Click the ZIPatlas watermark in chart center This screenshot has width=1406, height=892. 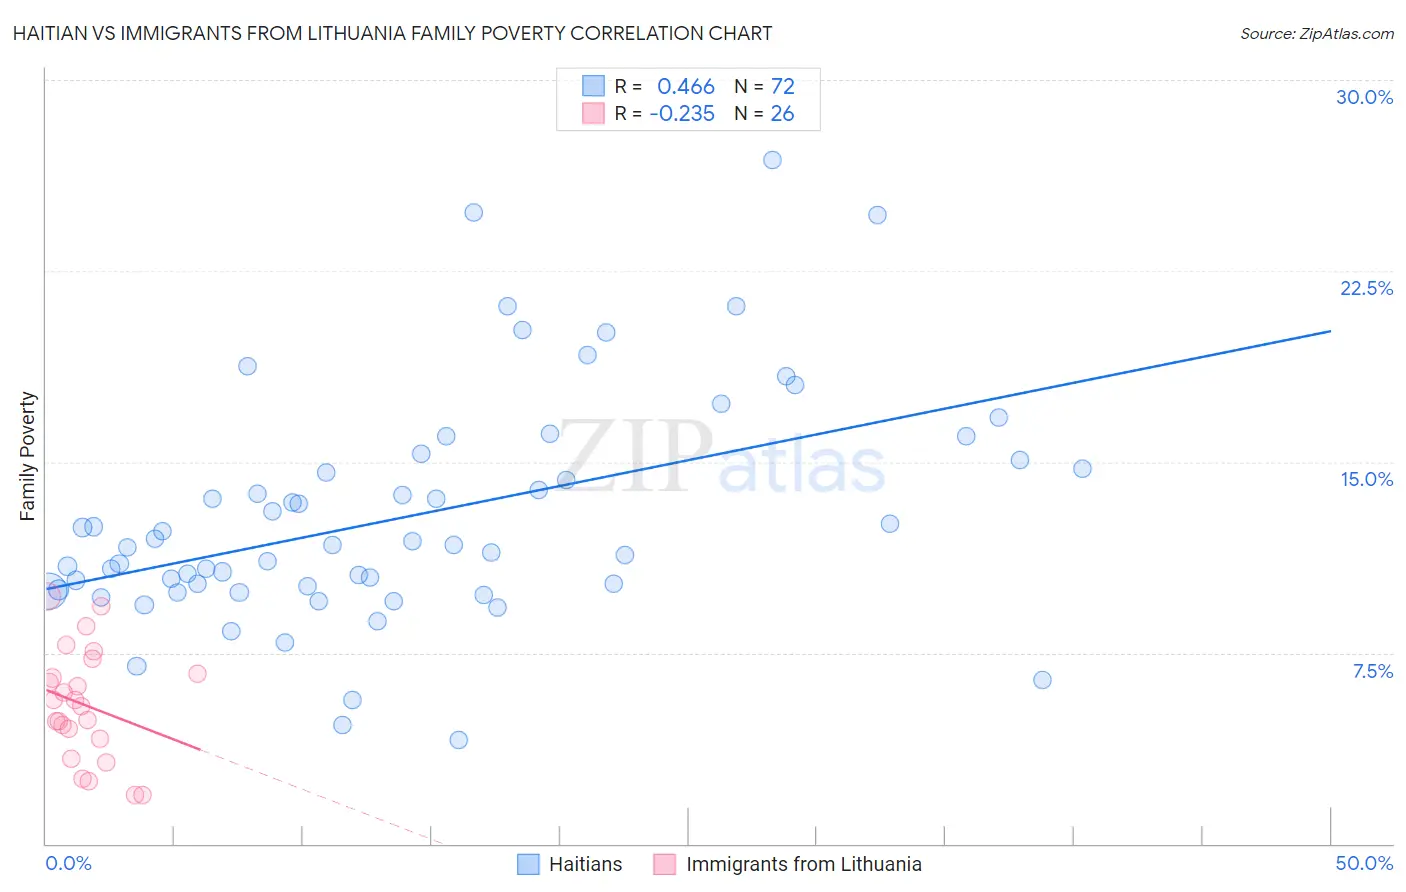pos(722,458)
